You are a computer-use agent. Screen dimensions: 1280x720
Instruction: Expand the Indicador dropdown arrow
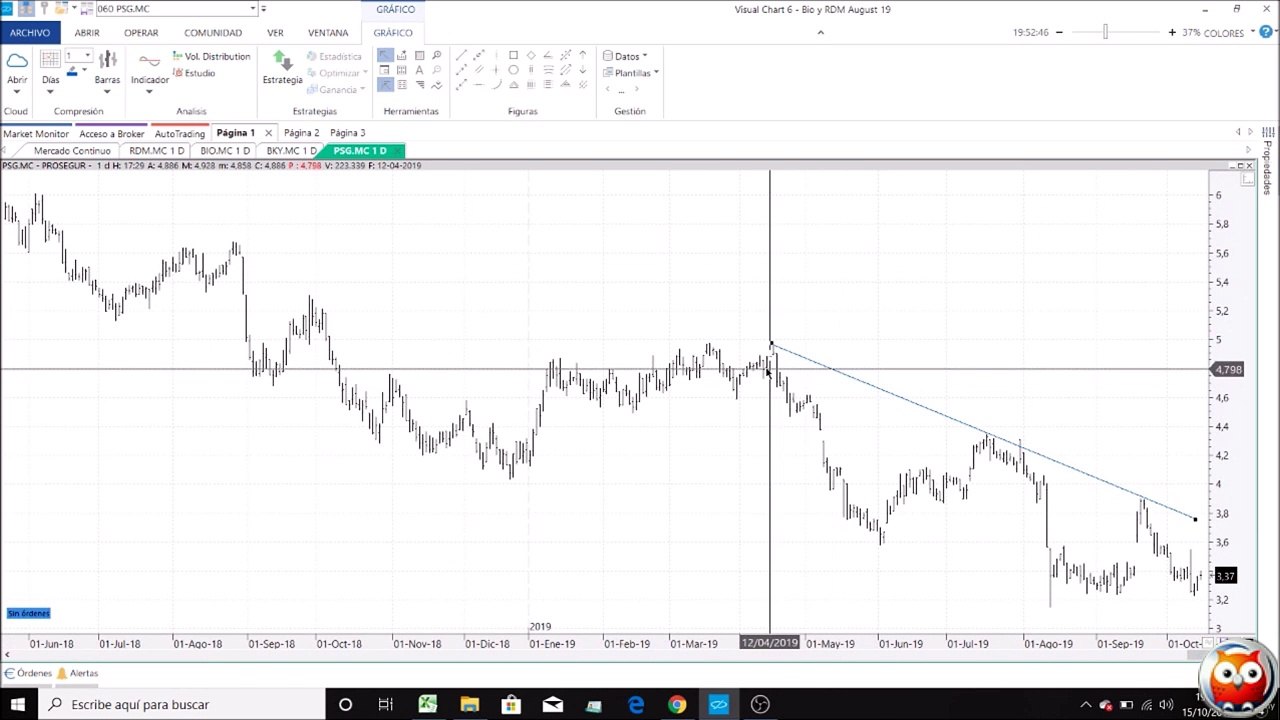(149, 92)
